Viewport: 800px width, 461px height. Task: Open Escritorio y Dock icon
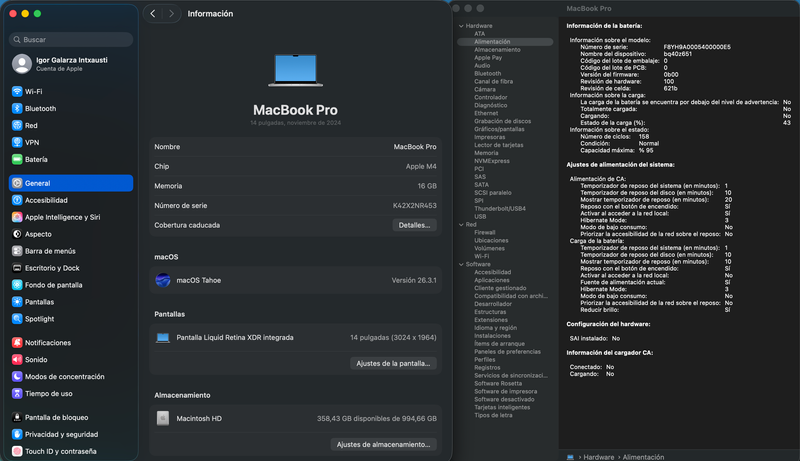point(17,268)
